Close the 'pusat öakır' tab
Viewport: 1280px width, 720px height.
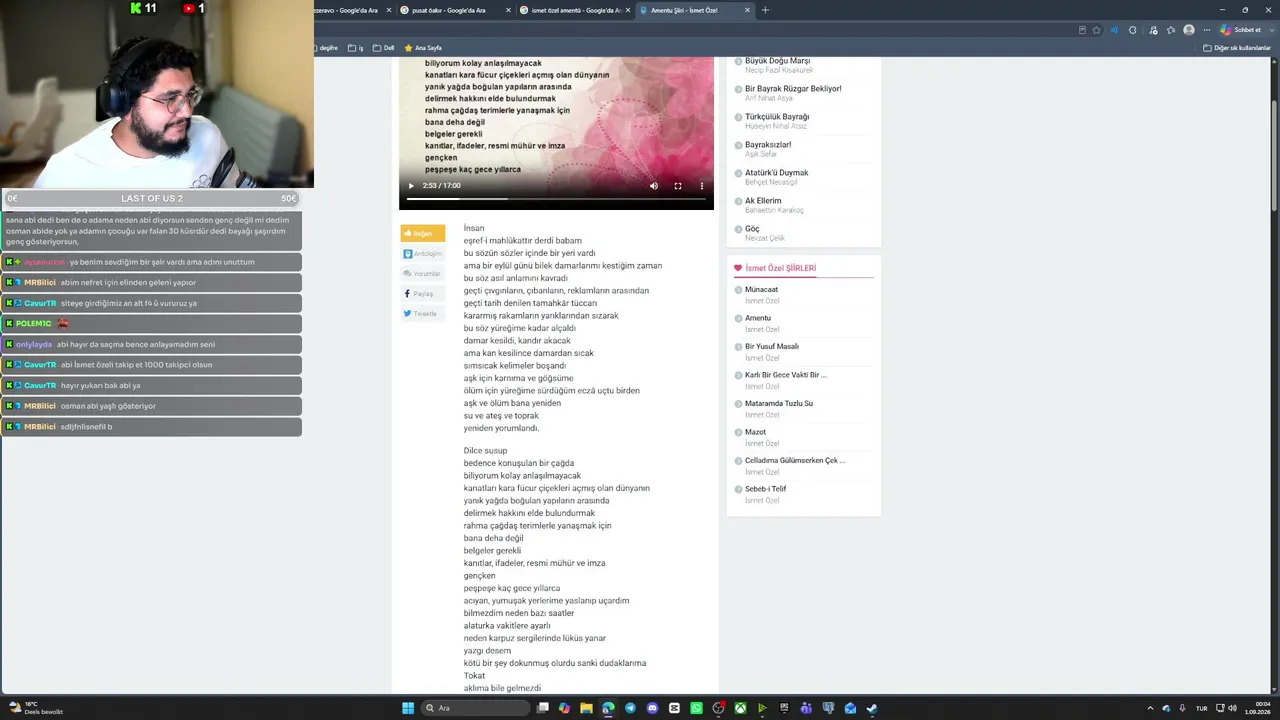tap(507, 10)
